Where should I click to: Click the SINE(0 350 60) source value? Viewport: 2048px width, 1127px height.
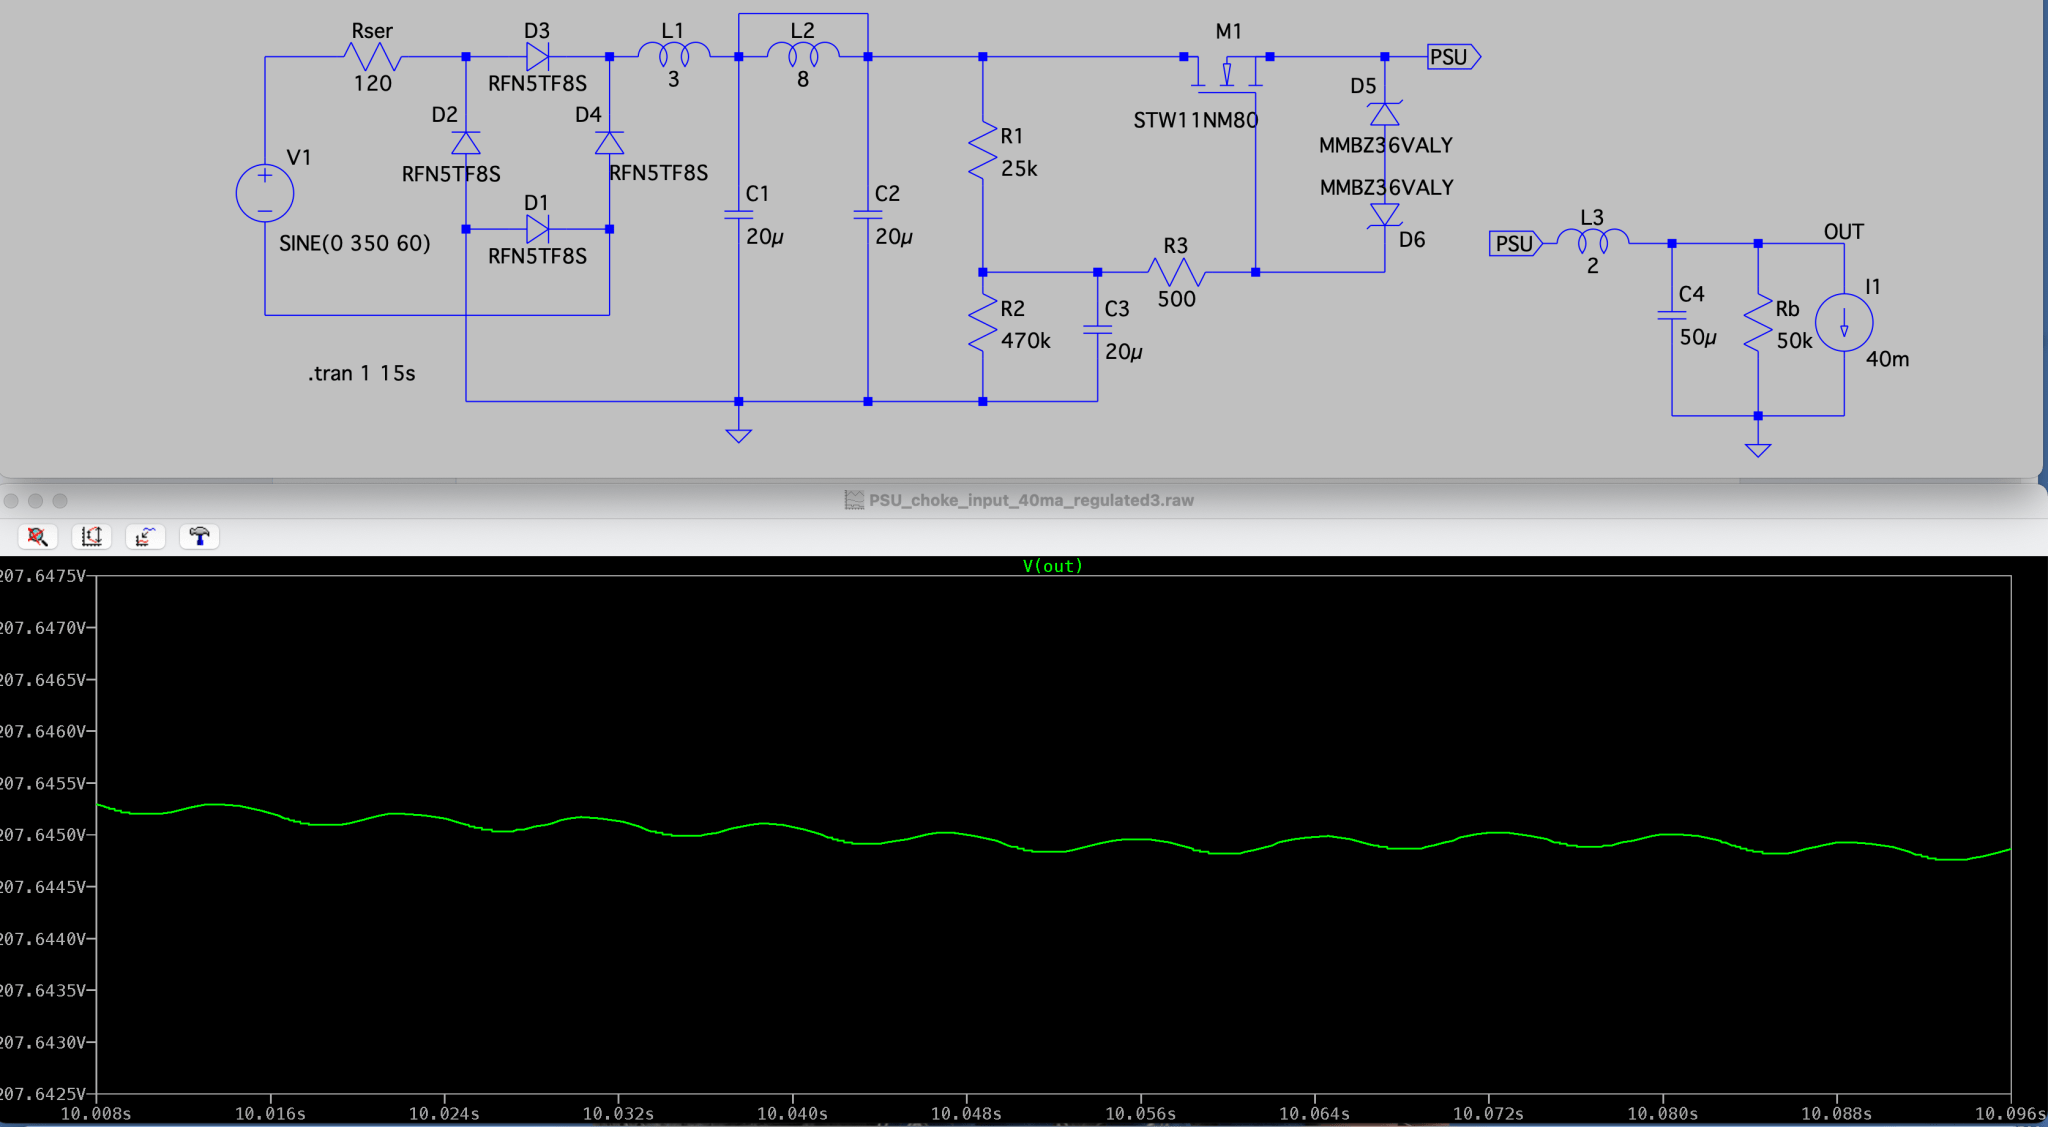click(x=355, y=243)
